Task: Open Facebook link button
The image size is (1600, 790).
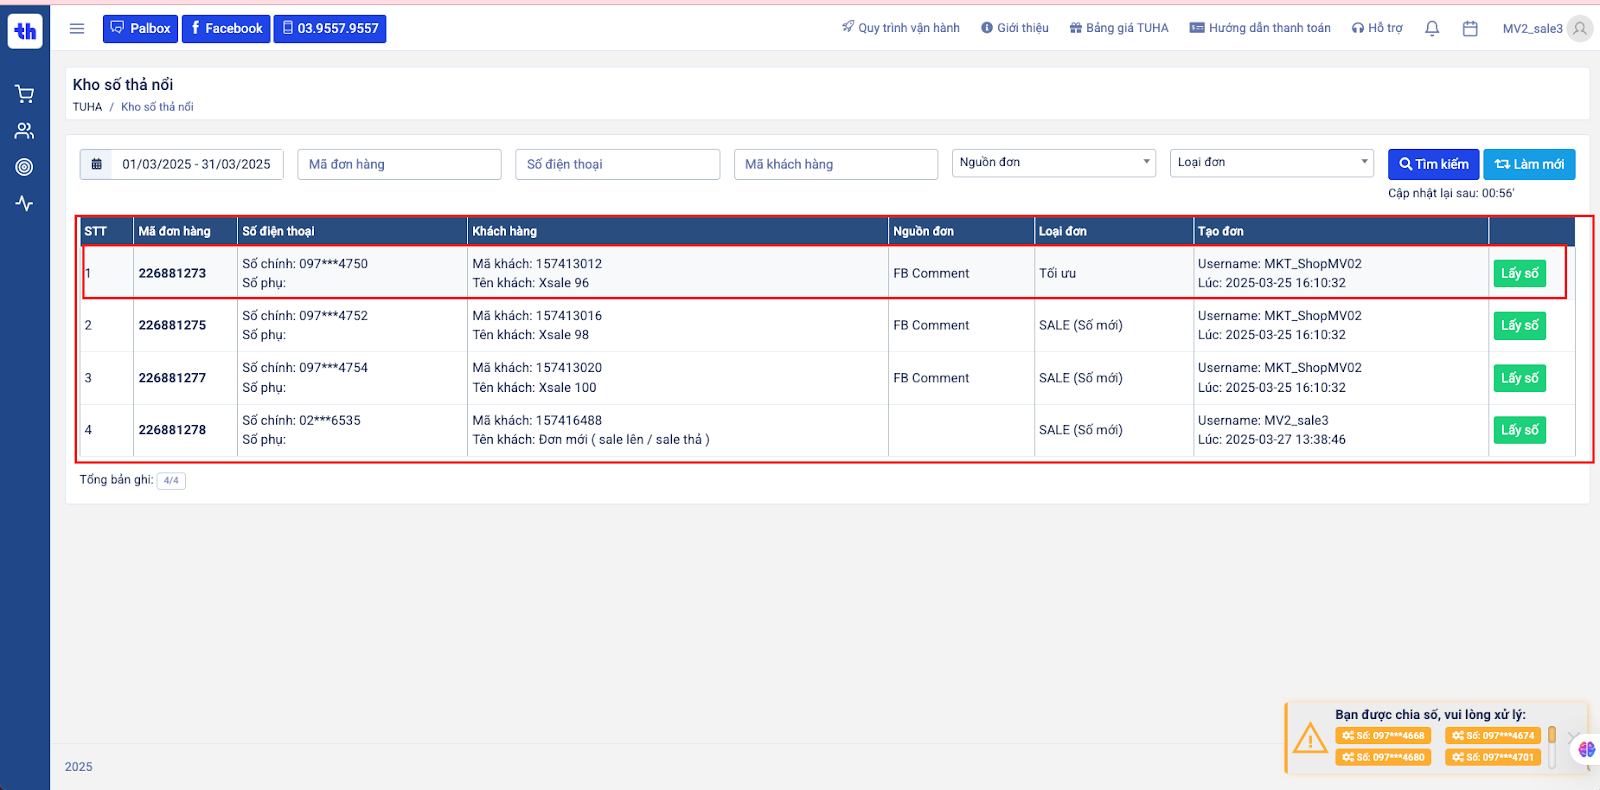Action: coord(226,28)
